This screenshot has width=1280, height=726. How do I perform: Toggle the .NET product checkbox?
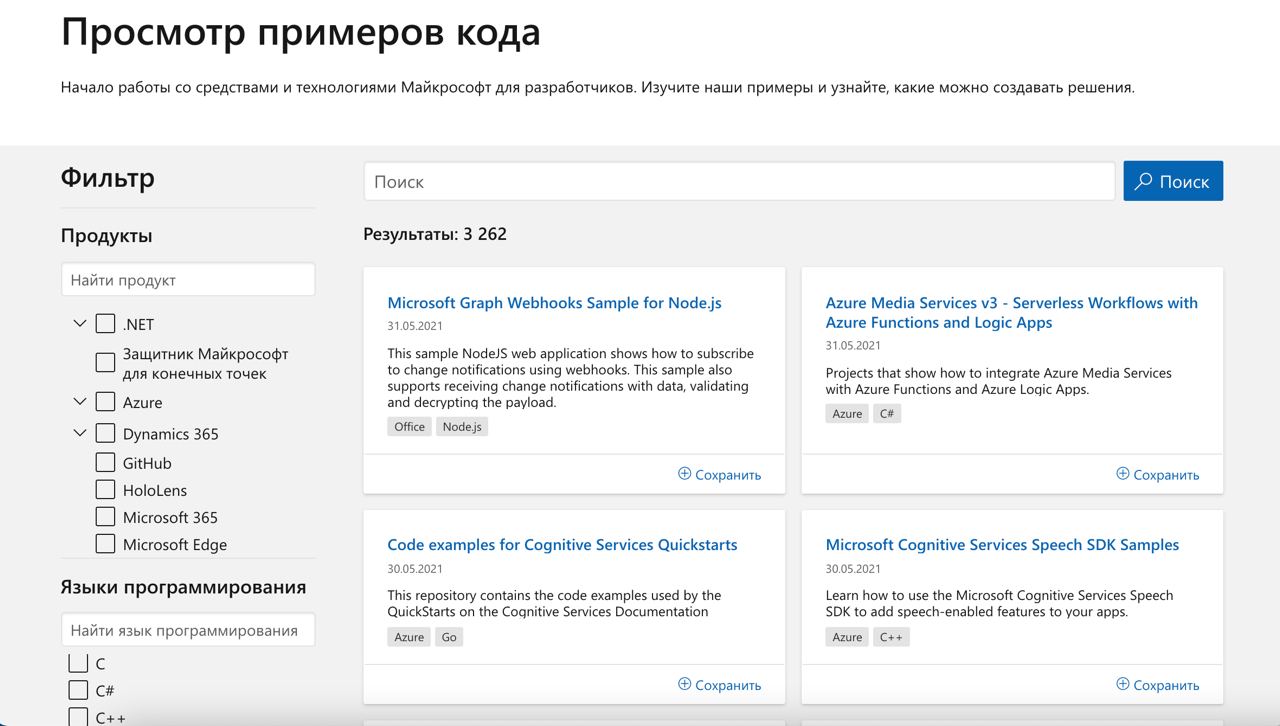click(x=105, y=324)
